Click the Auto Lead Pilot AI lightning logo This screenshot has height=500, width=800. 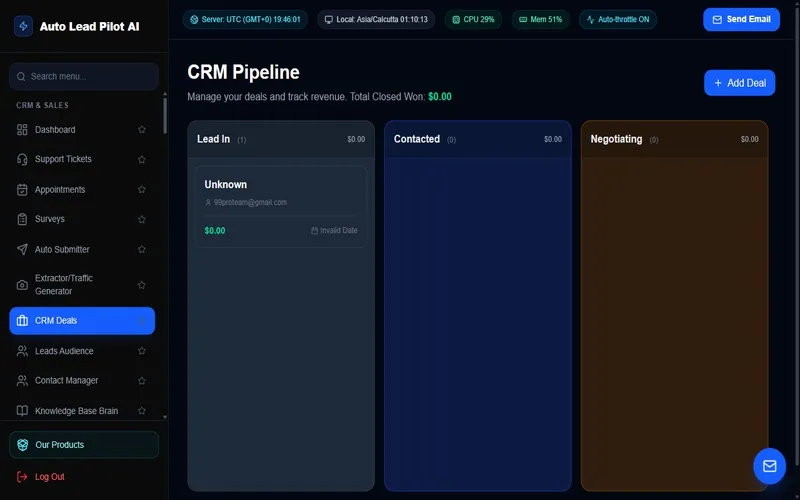[23, 27]
